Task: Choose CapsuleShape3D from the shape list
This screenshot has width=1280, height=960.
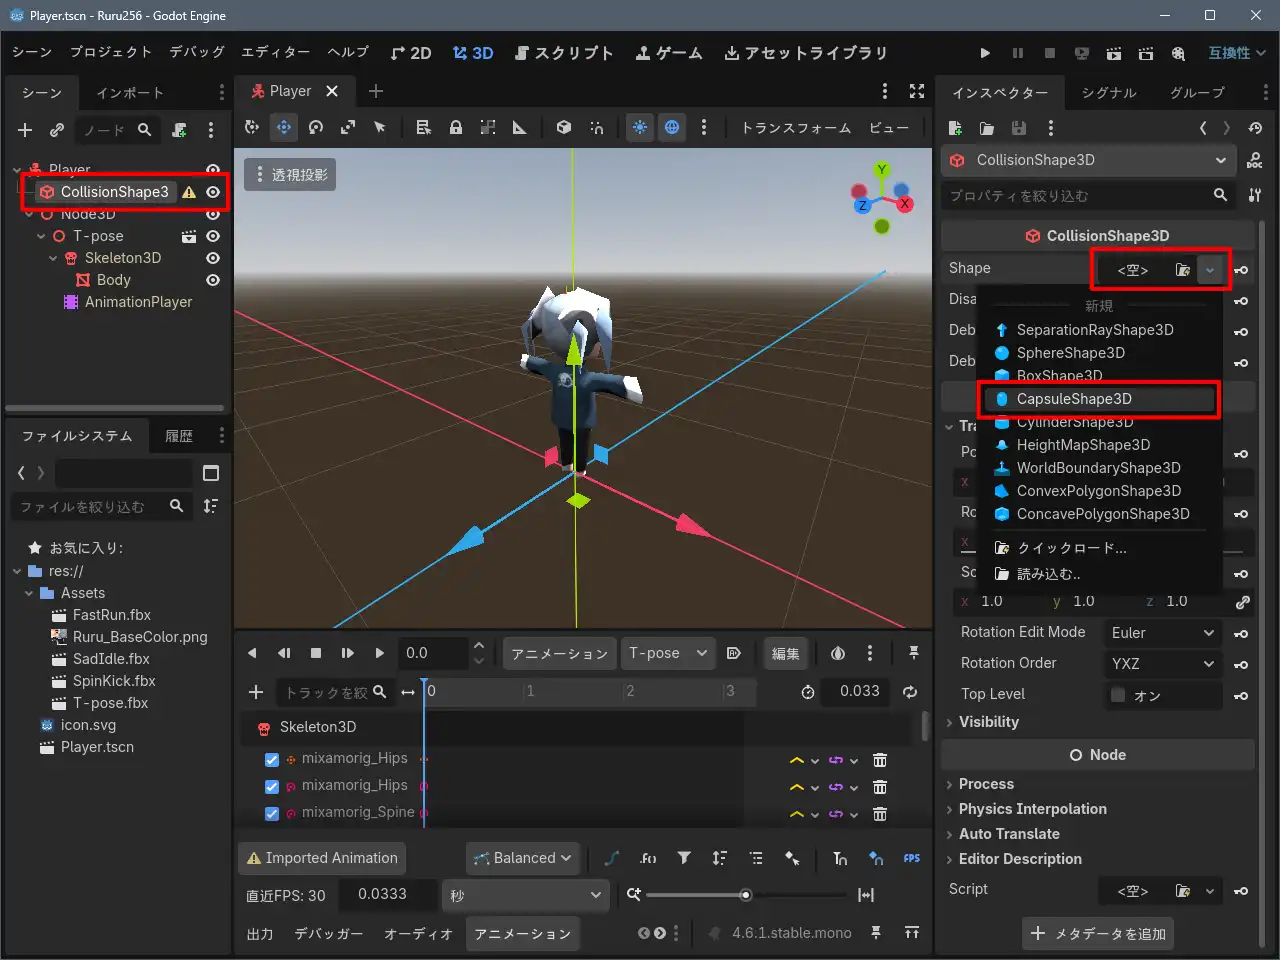Action: point(1074,399)
